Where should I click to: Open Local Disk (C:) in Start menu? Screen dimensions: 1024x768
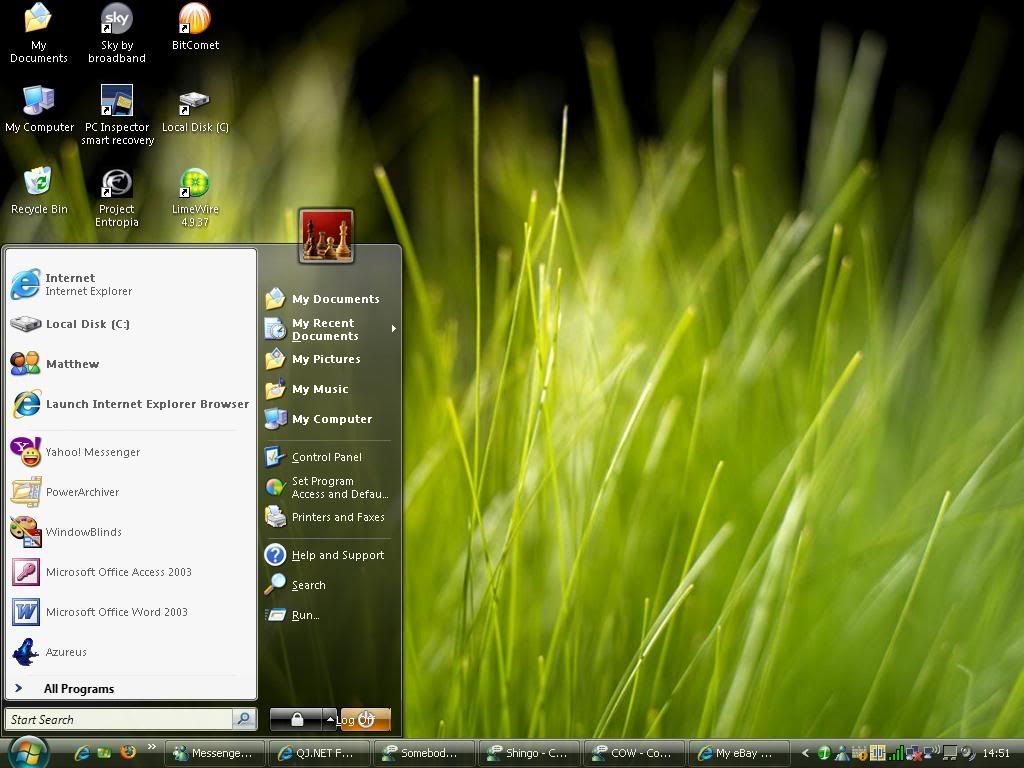[x=131, y=324]
